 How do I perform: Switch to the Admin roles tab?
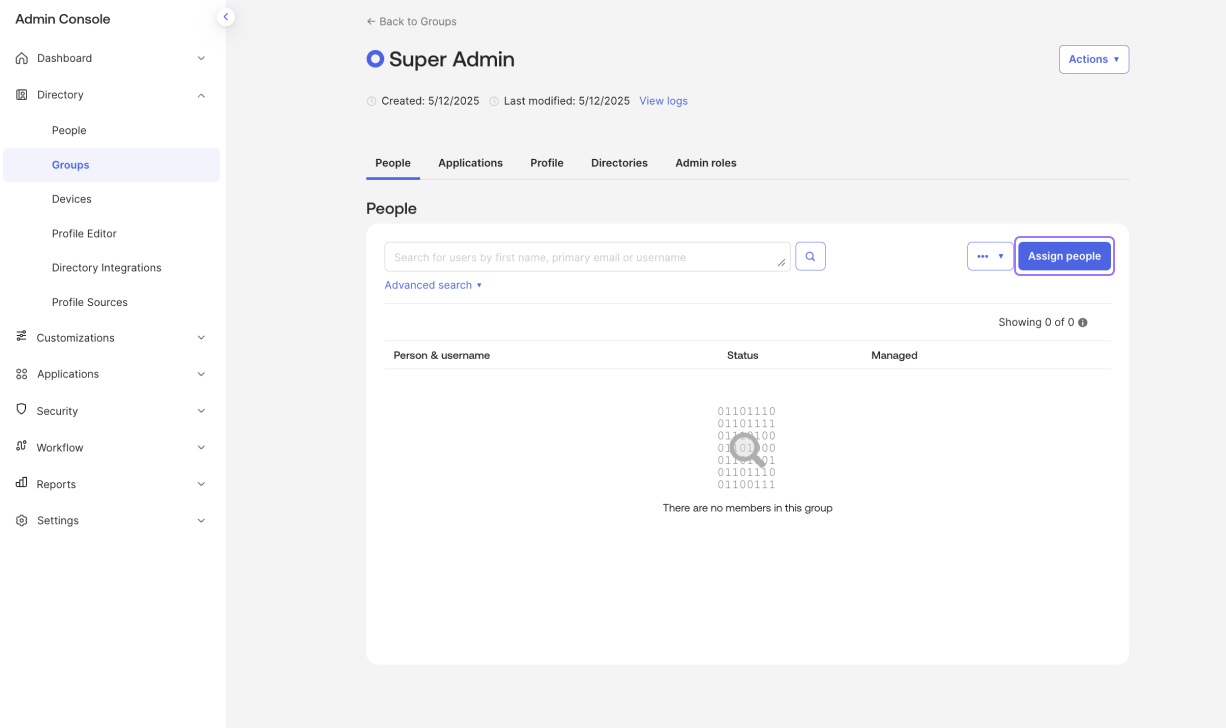[x=705, y=163]
